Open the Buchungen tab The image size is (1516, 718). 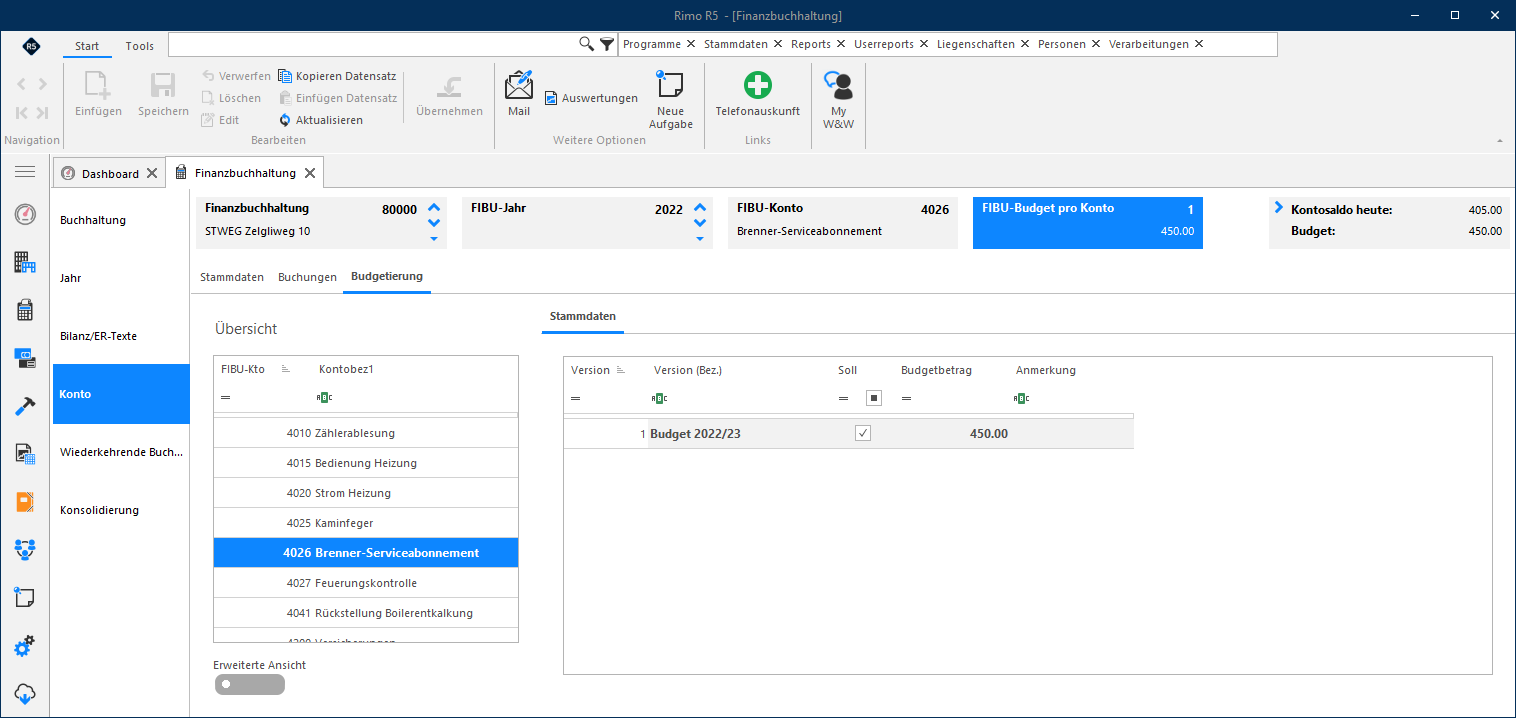point(307,277)
